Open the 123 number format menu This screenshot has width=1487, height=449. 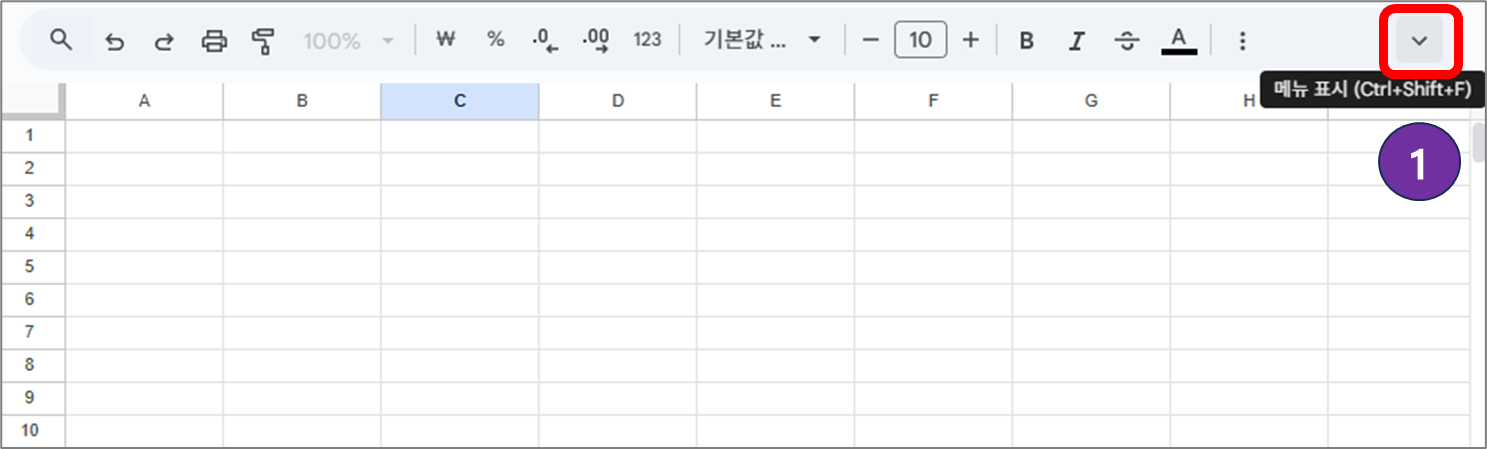click(x=648, y=40)
